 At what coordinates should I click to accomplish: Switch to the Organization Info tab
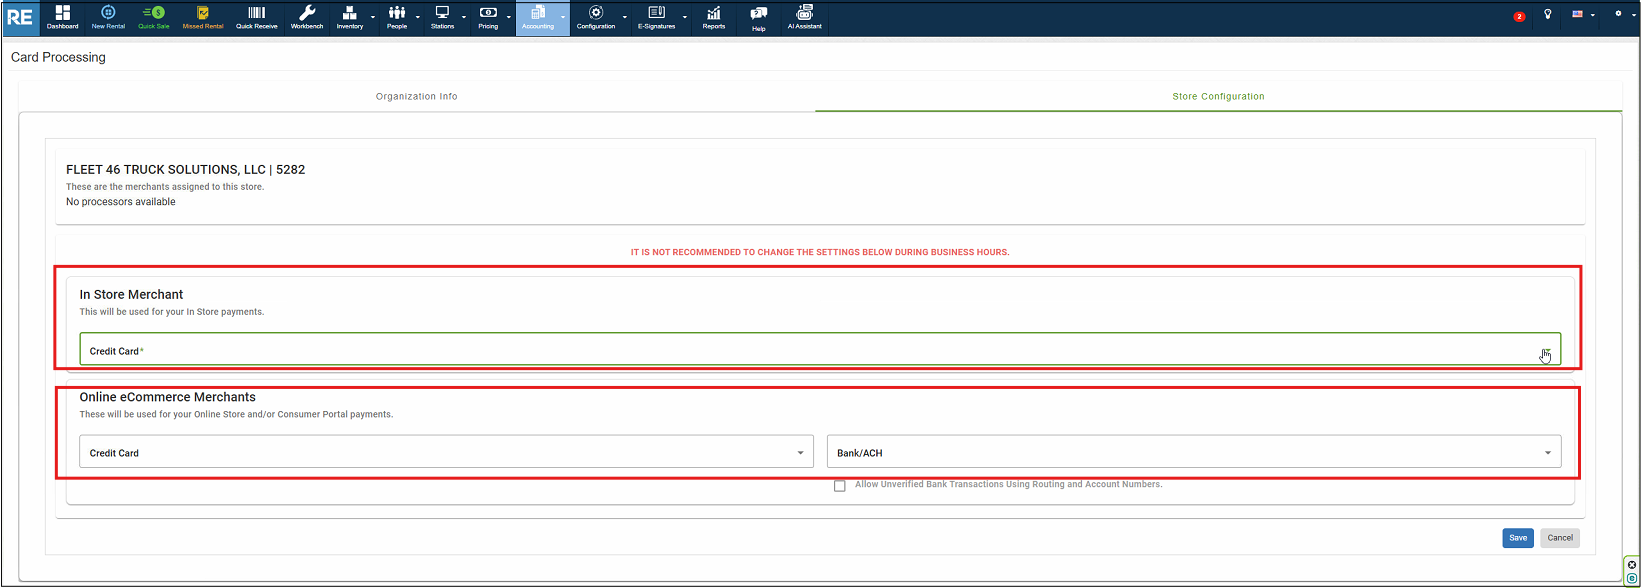click(x=416, y=96)
